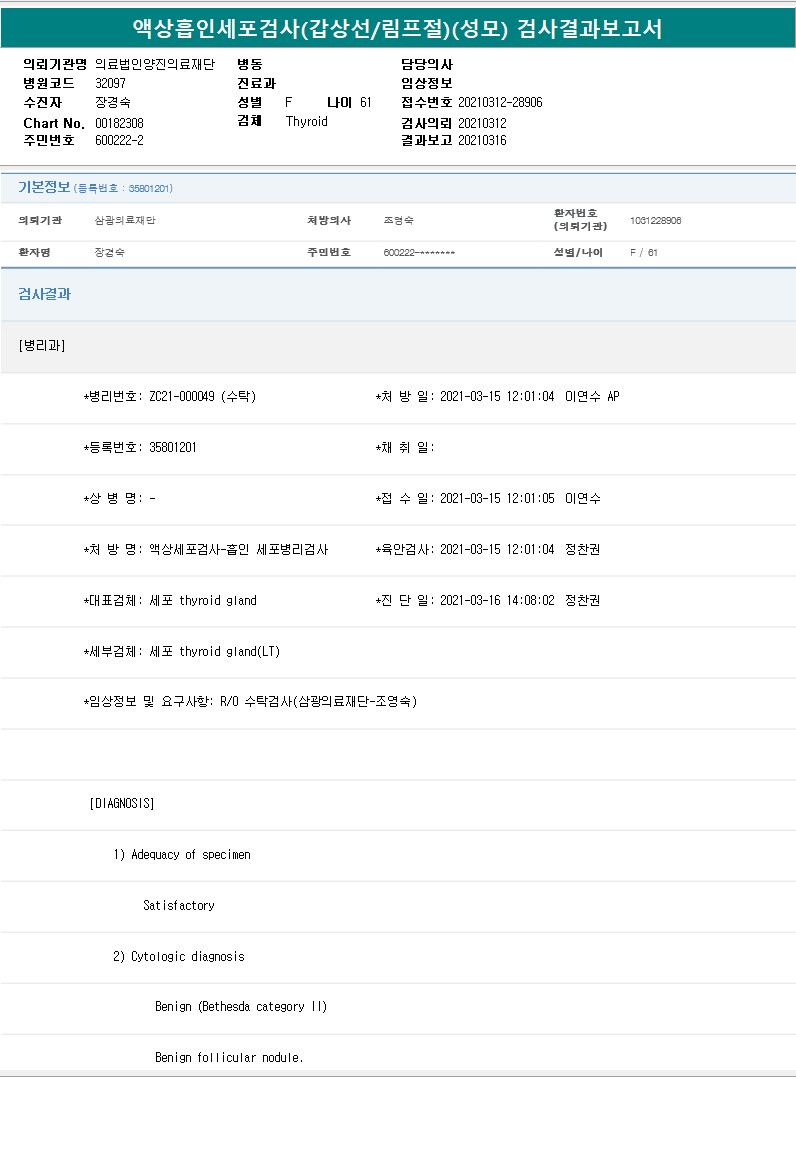Image resolution: width=796 pixels, height=1157 pixels.
Task: Click the 등록번호 35801201 line in results
Action: point(140,447)
